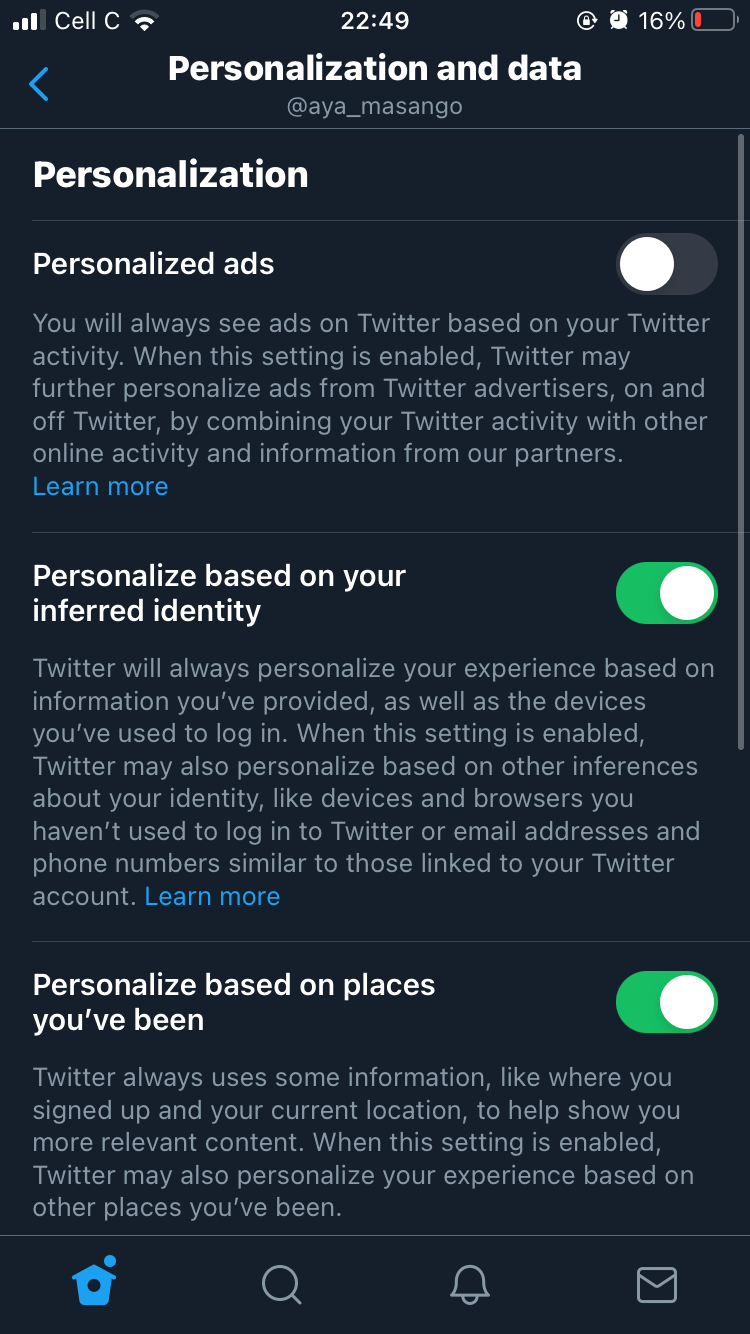750x1334 pixels.
Task: Open the Home feed icon
Action: pos(93,1285)
